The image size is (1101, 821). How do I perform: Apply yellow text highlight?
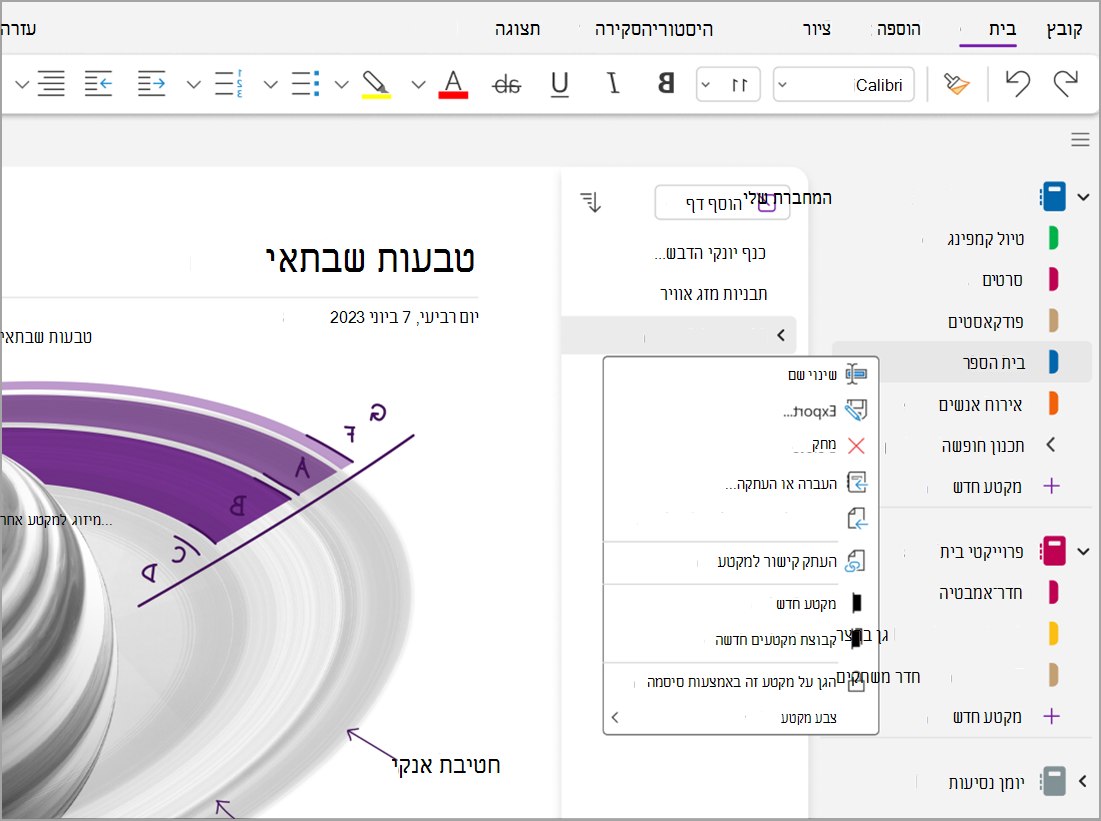pos(376,84)
